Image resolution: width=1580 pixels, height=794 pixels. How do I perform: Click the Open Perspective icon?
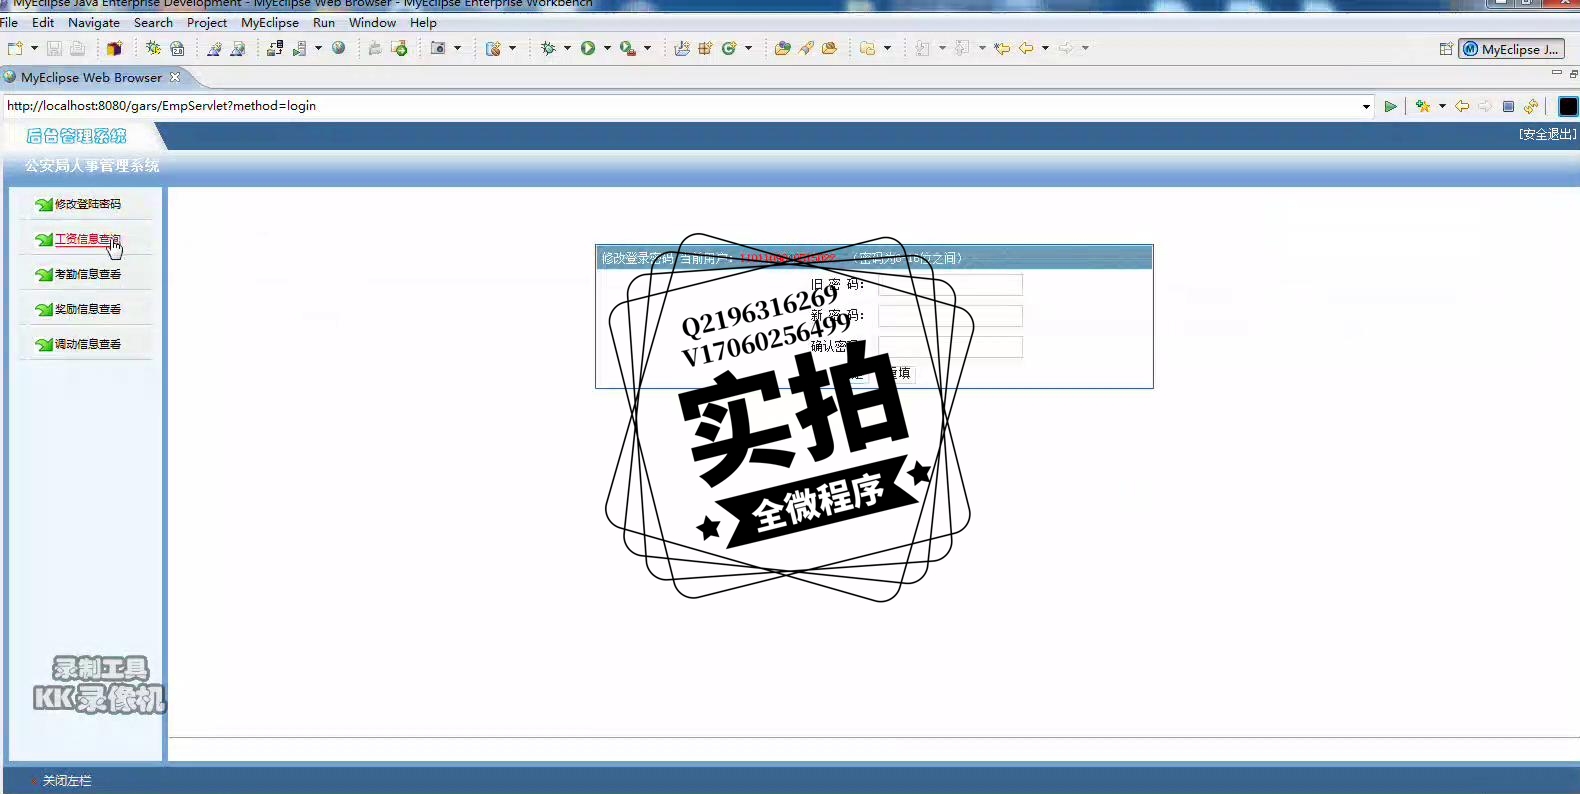tap(1446, 49)
